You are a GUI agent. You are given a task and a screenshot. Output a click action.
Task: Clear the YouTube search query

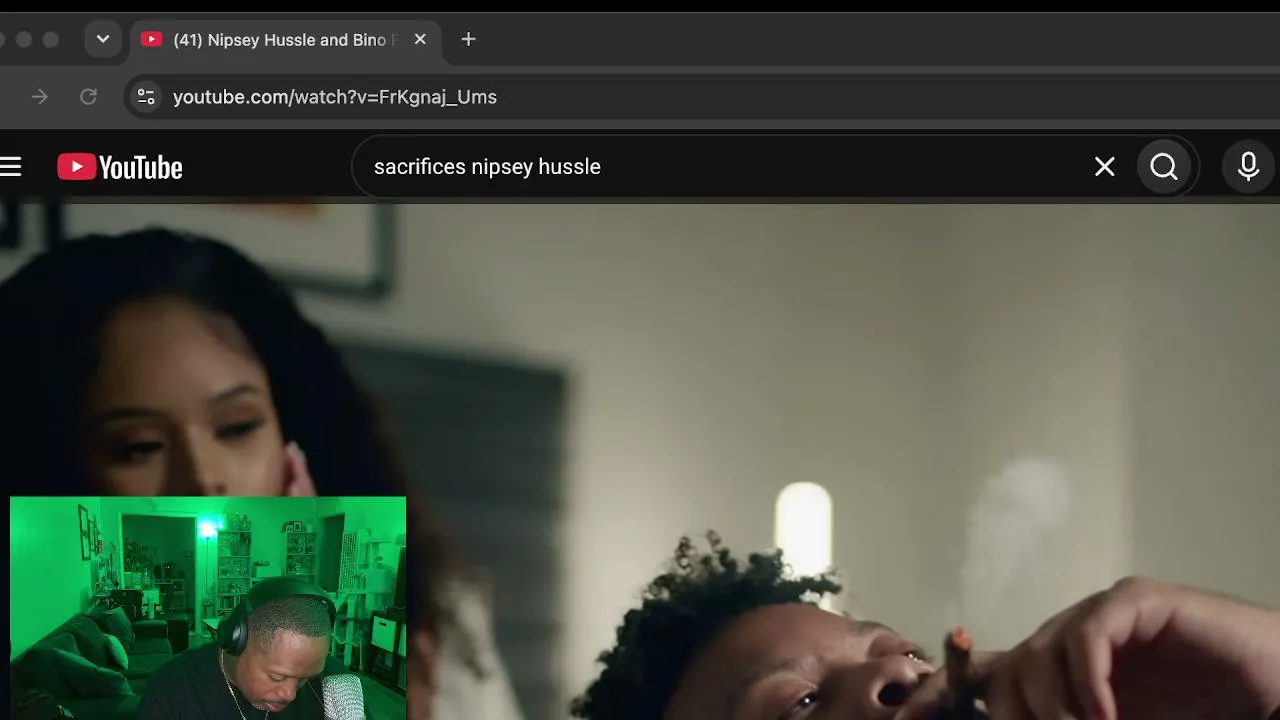(x=1104, y=167)
